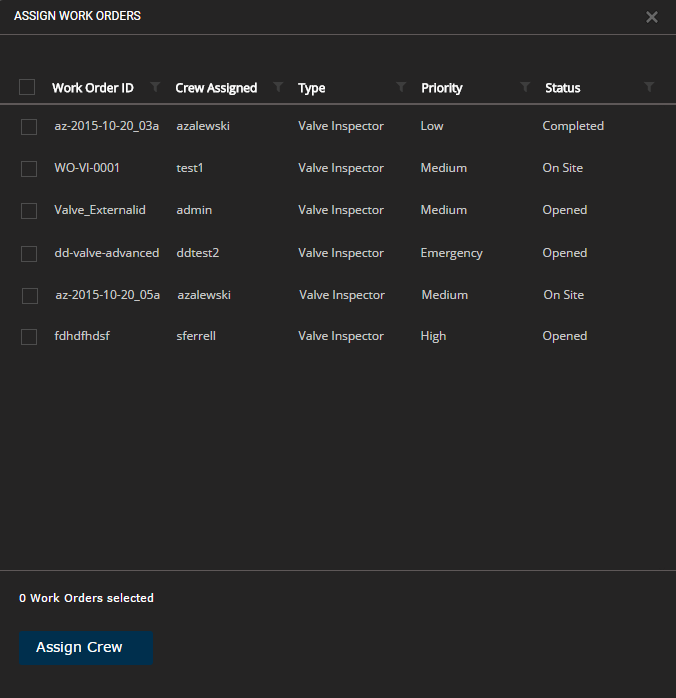The height and width of the screenshot is (698, 676).
Task: Select the WO-VI-0001 work order checkbox
Action: [x=29, y=169]
